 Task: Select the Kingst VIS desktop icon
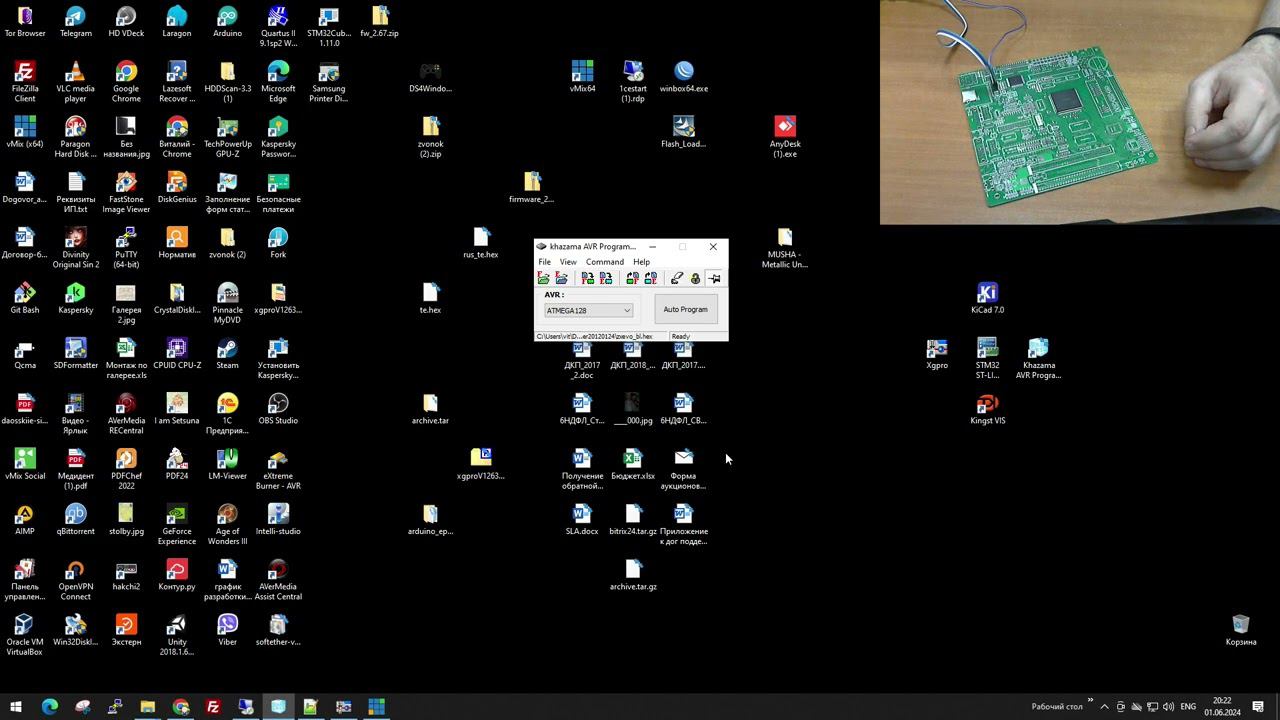[987, 409]
